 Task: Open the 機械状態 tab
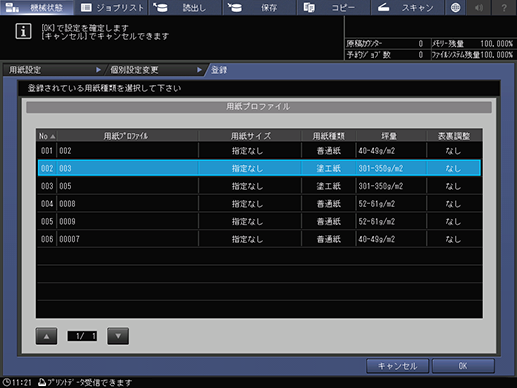pyautogui.click(x=37, y=7)
